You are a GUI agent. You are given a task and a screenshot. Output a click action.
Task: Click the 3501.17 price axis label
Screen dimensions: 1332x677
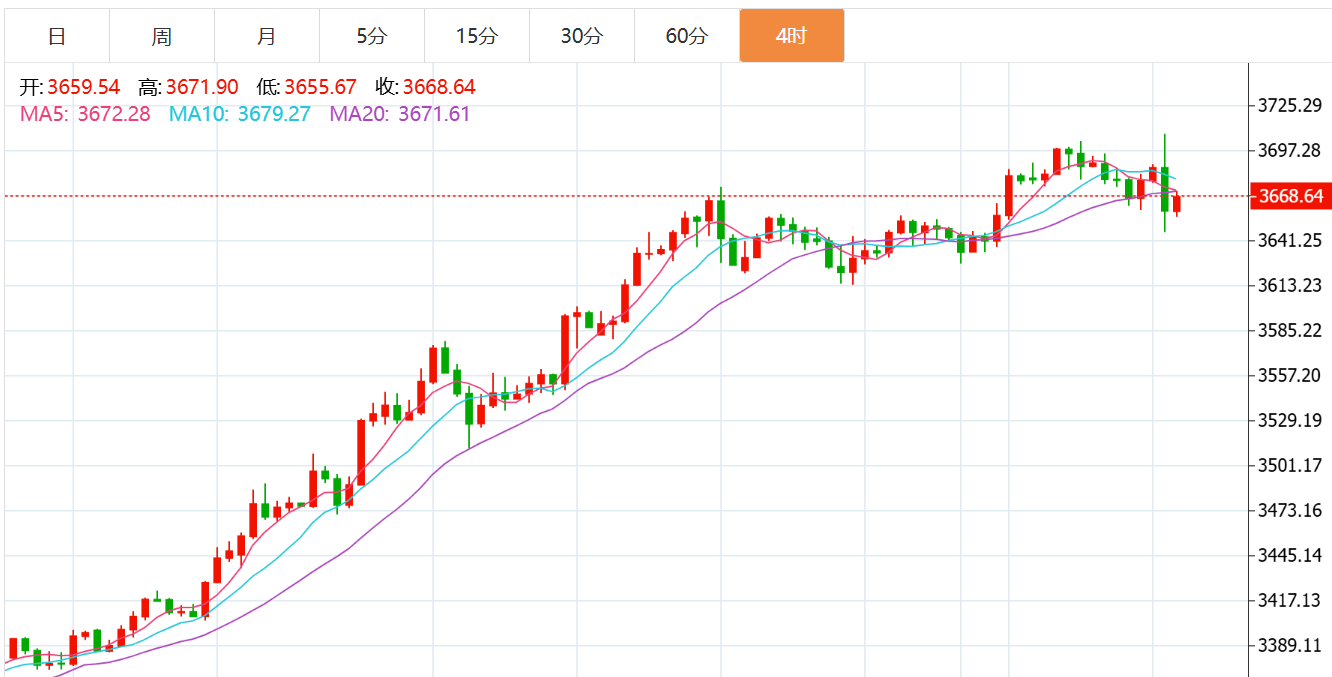[x=1290, y=465]
